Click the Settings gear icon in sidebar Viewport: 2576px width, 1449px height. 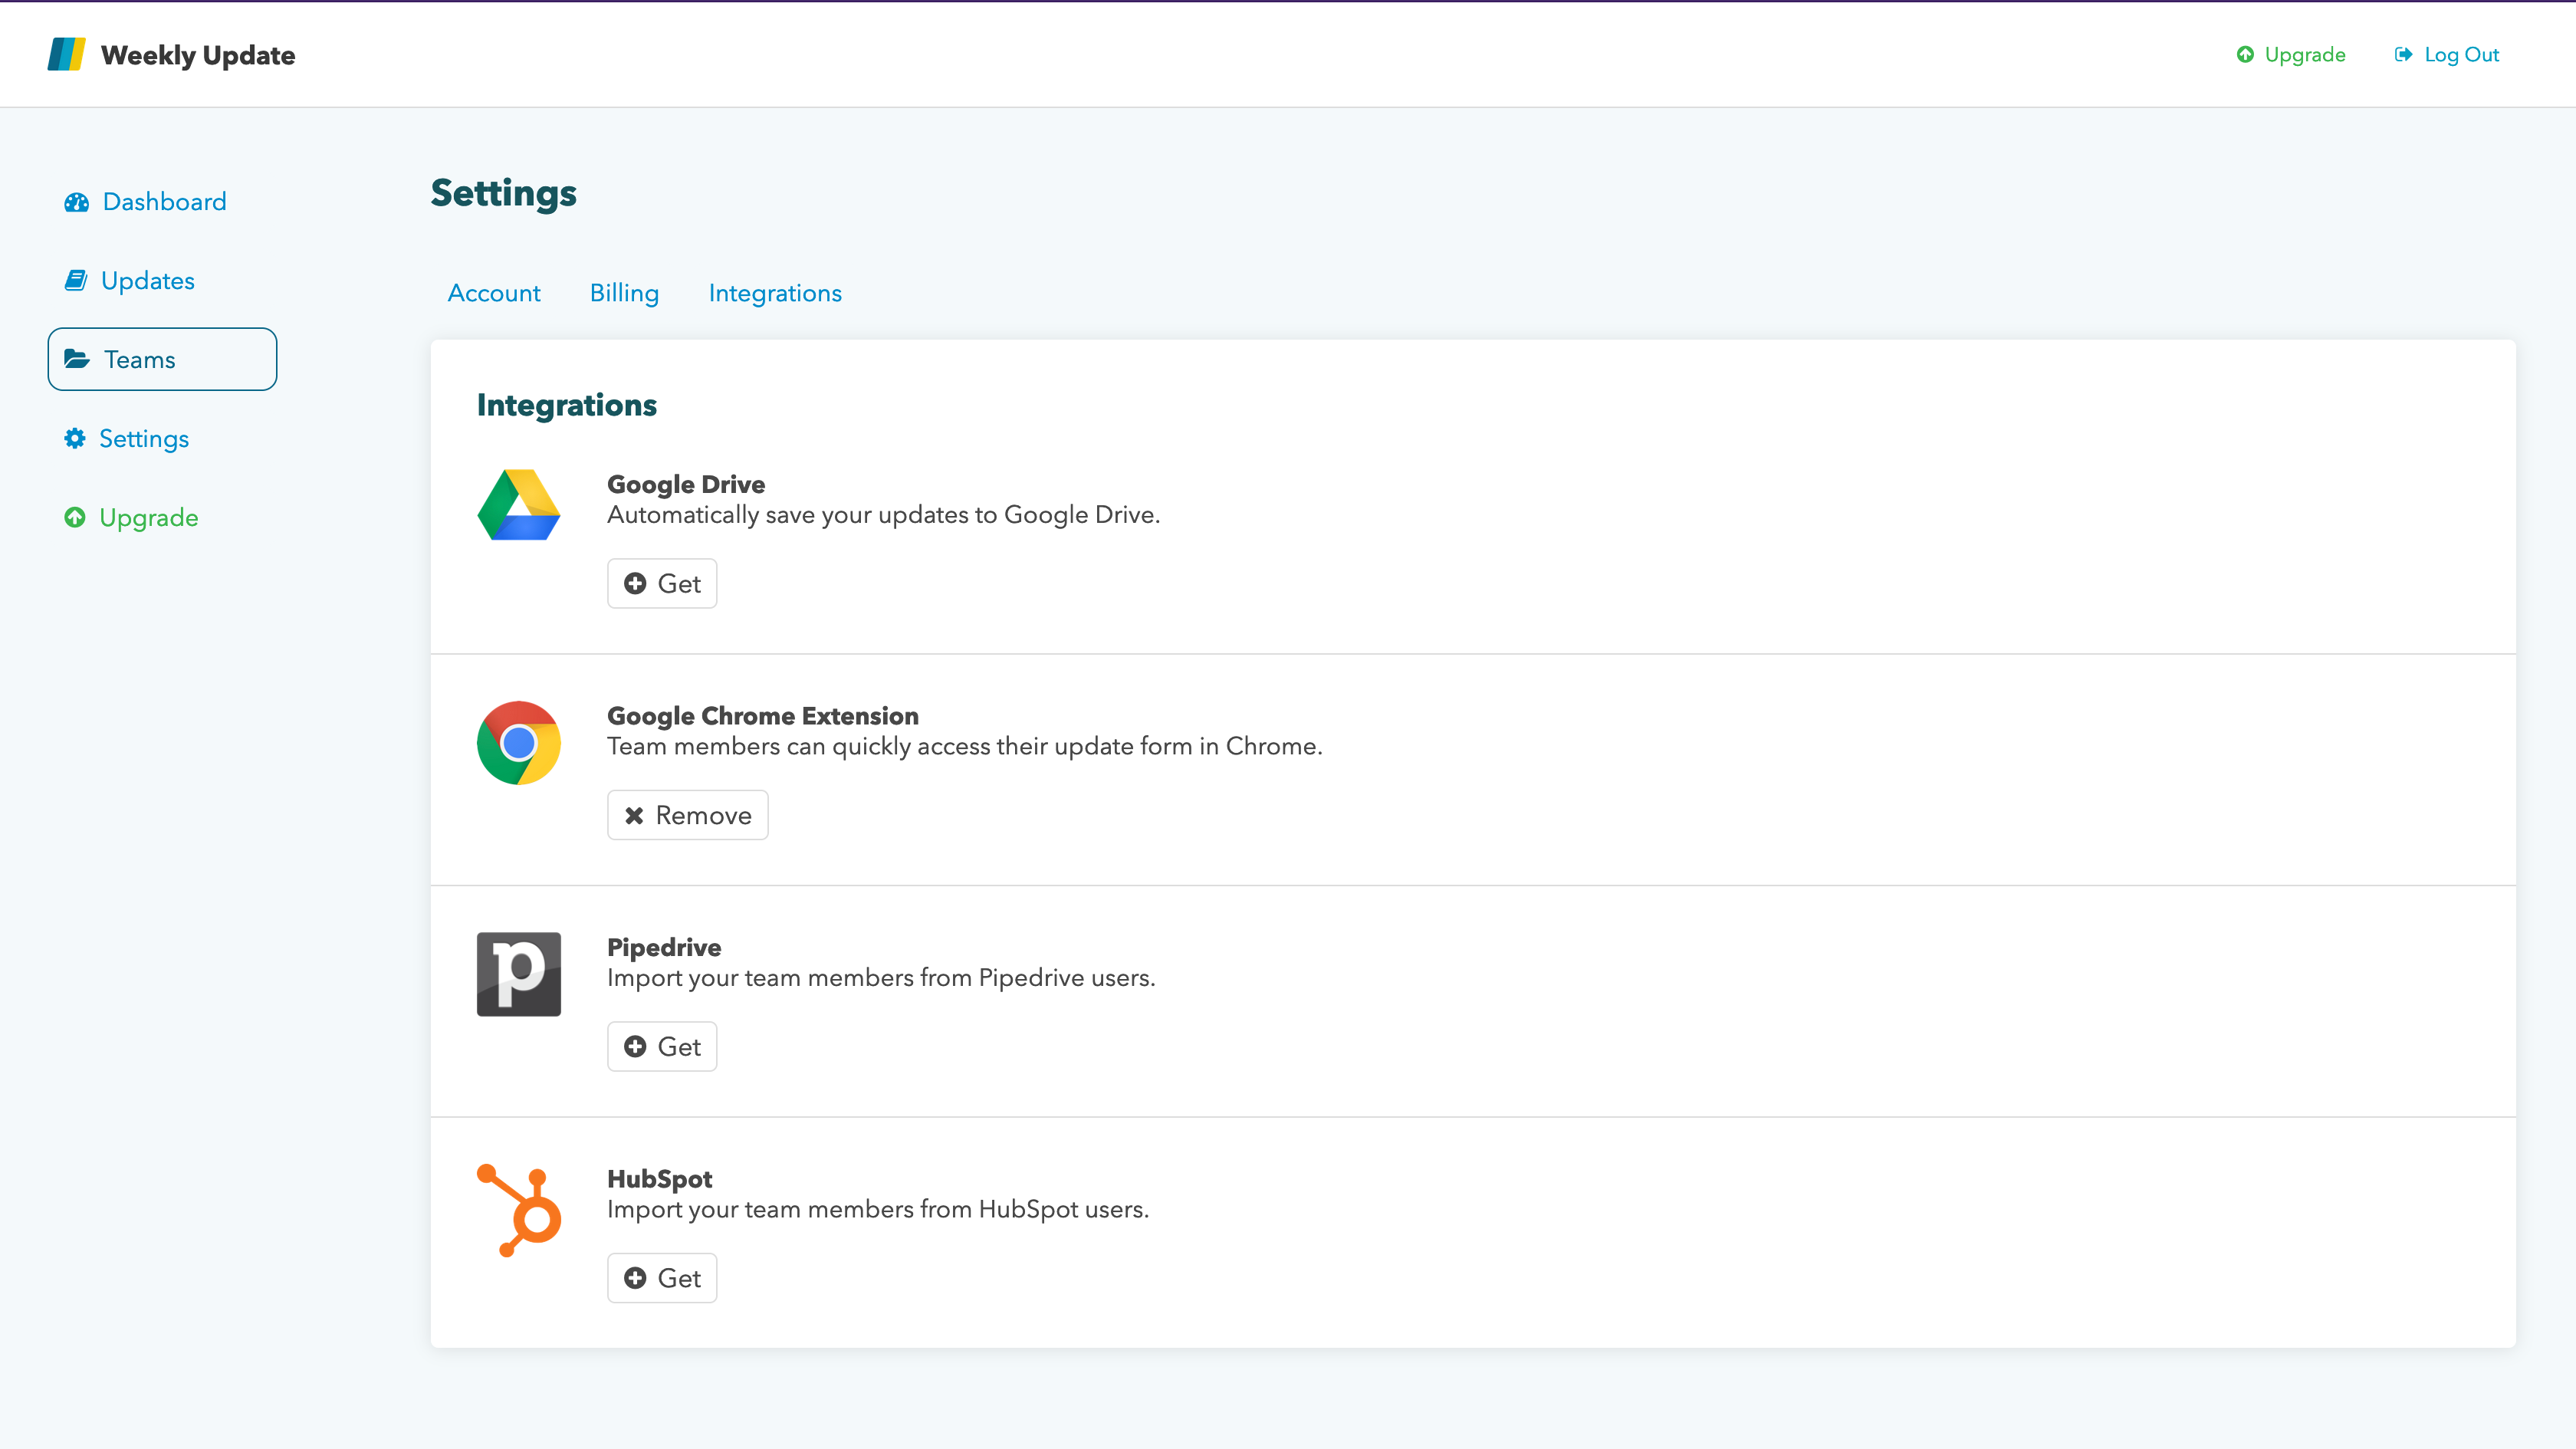pos(75,438)
